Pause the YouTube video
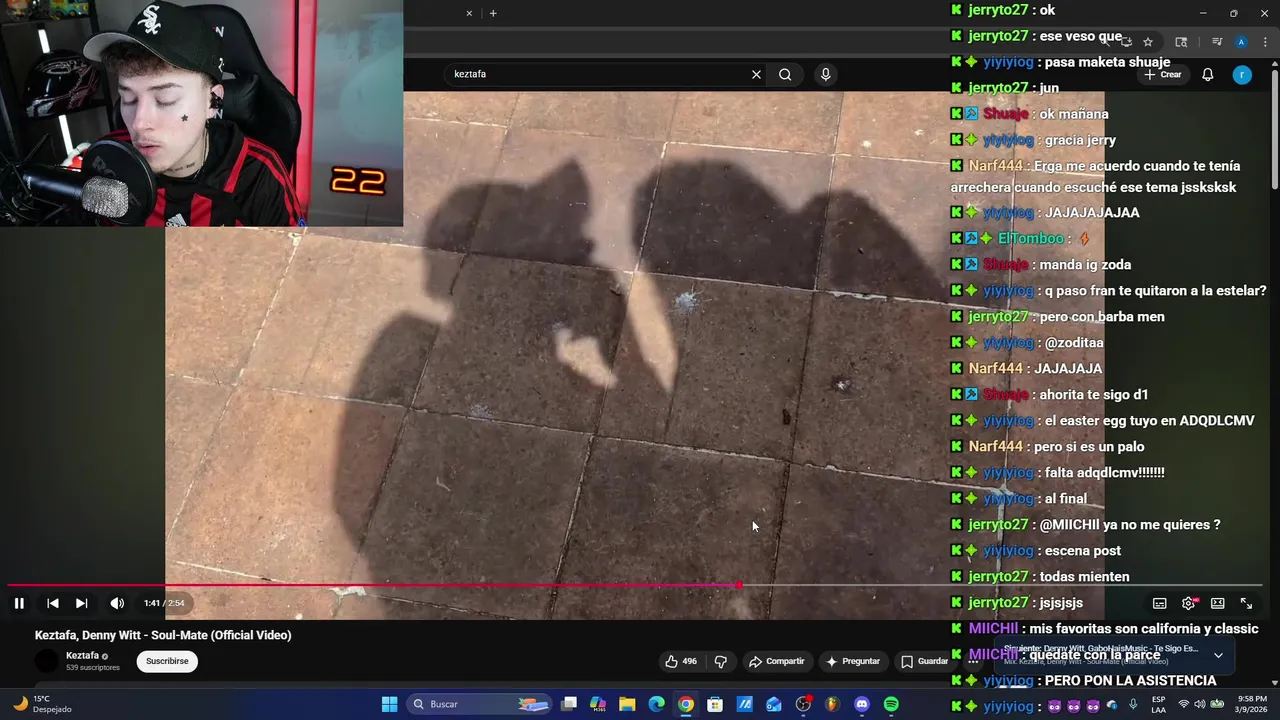Screen dimensions: 1280x720 tap(19, 603)
